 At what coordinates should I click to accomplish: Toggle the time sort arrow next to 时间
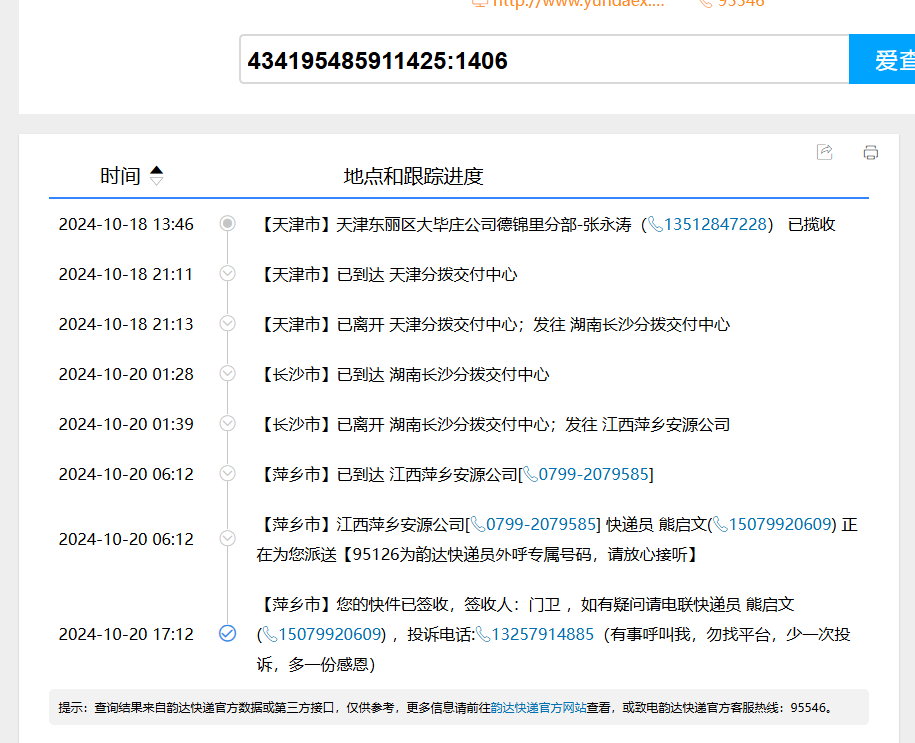[156, 176]
